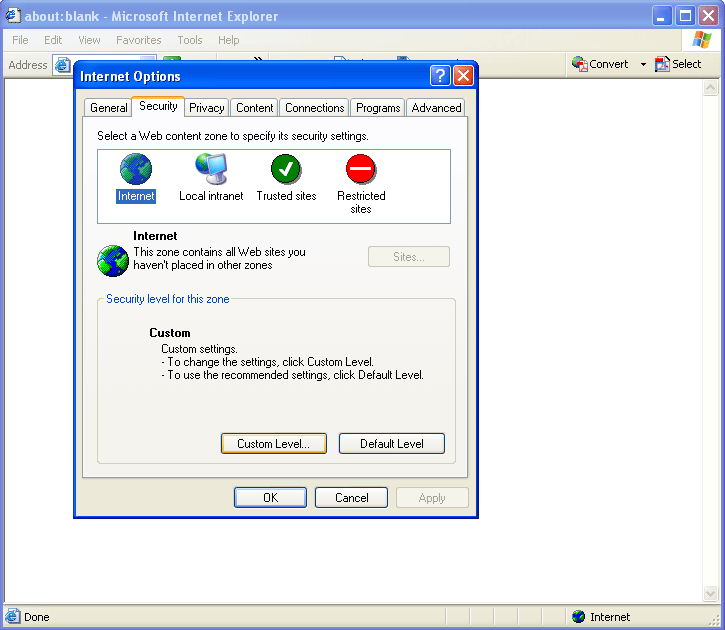Click the scrollbar down arrow of browser
This screenshot has height=630, width=725.
click(x=712, y=594)
